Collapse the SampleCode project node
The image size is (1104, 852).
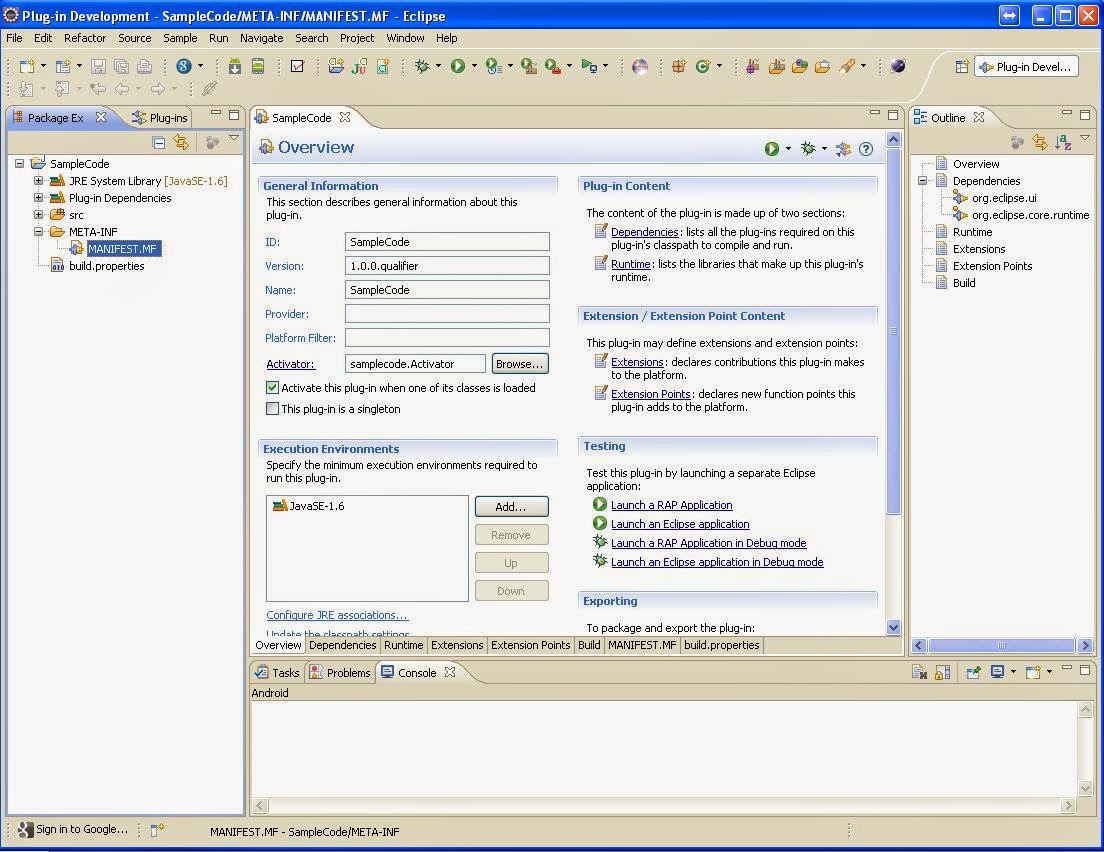(19, 163)
